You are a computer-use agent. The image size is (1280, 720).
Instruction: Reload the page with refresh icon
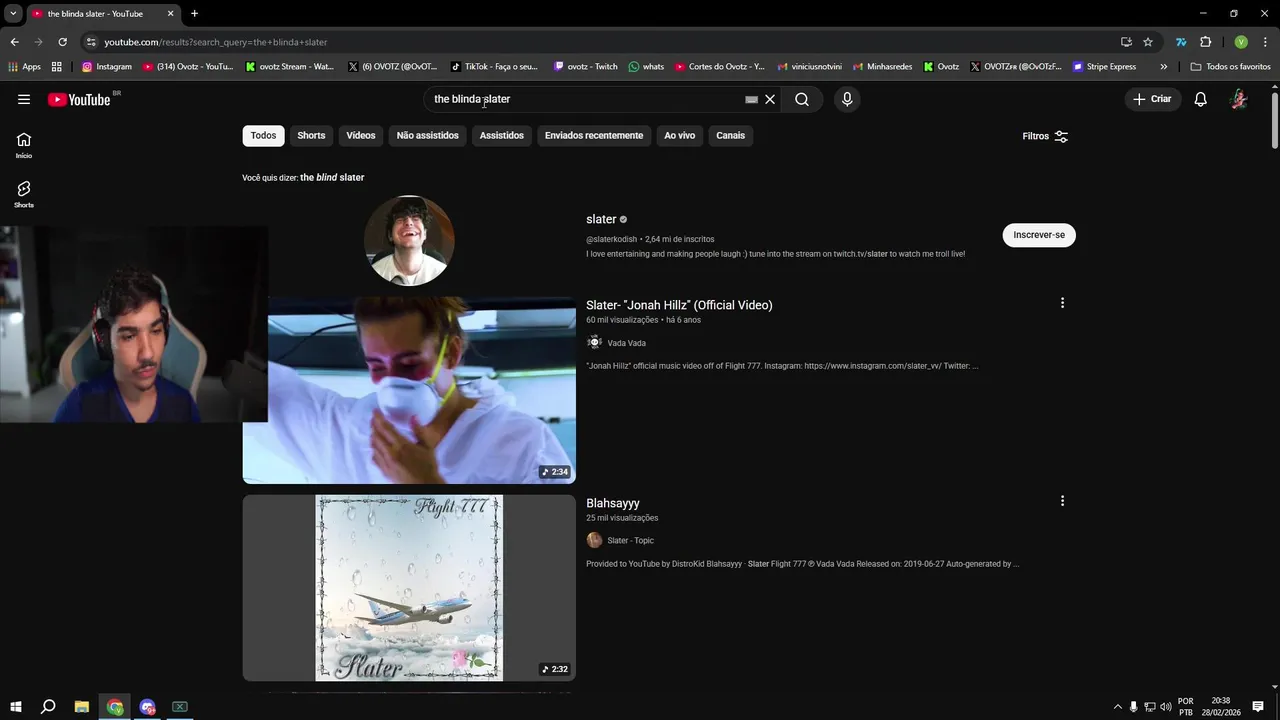click(62, 42)
